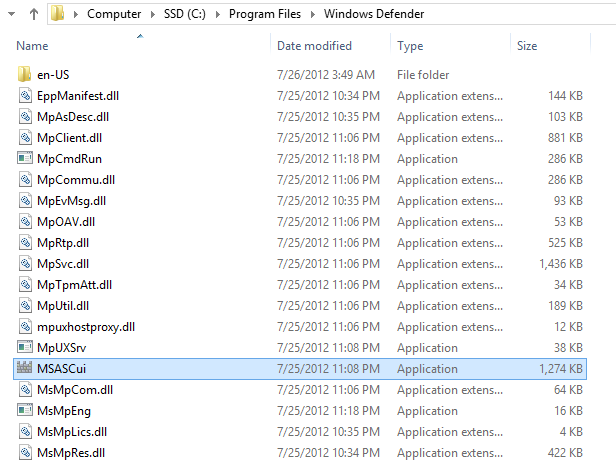Select the MpUXSrv file name
Viewport: 616px width, 469px height.
coord(62,348)
